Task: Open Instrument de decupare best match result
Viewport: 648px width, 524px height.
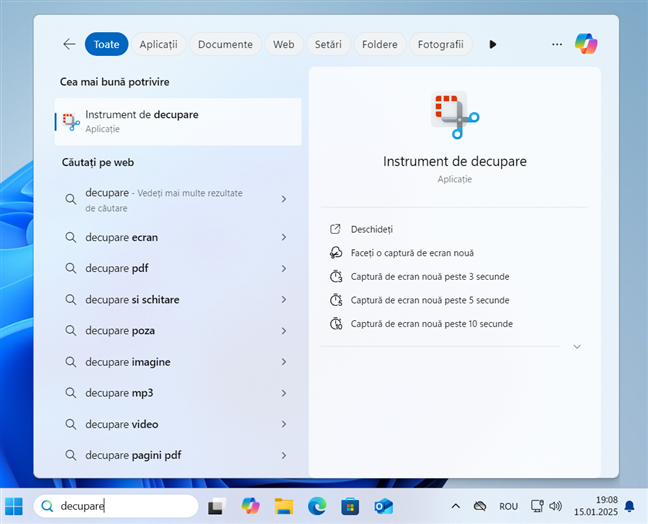Action: [x=177, y=121]
